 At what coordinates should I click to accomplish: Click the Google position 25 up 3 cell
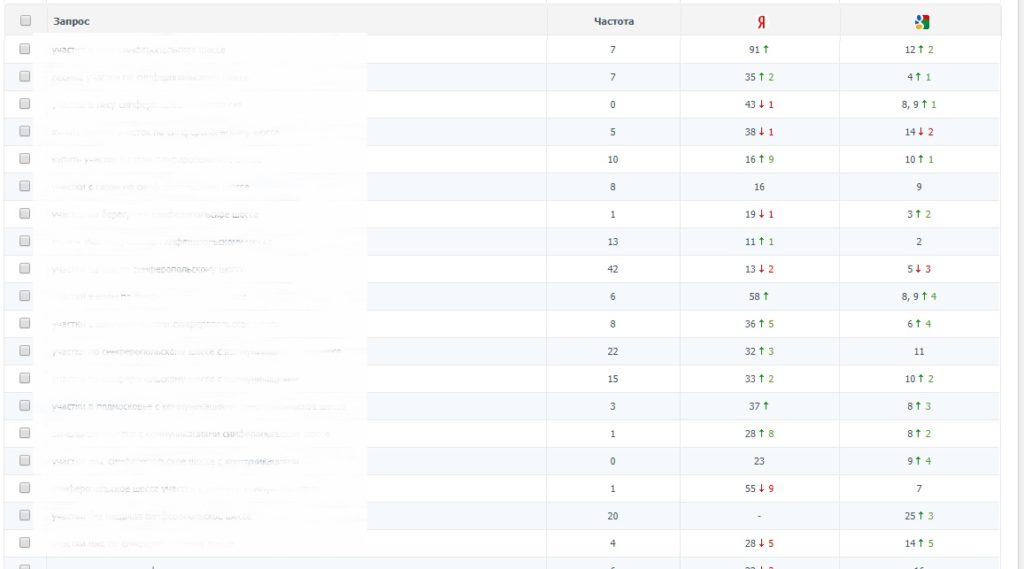[x=919, y=516]
